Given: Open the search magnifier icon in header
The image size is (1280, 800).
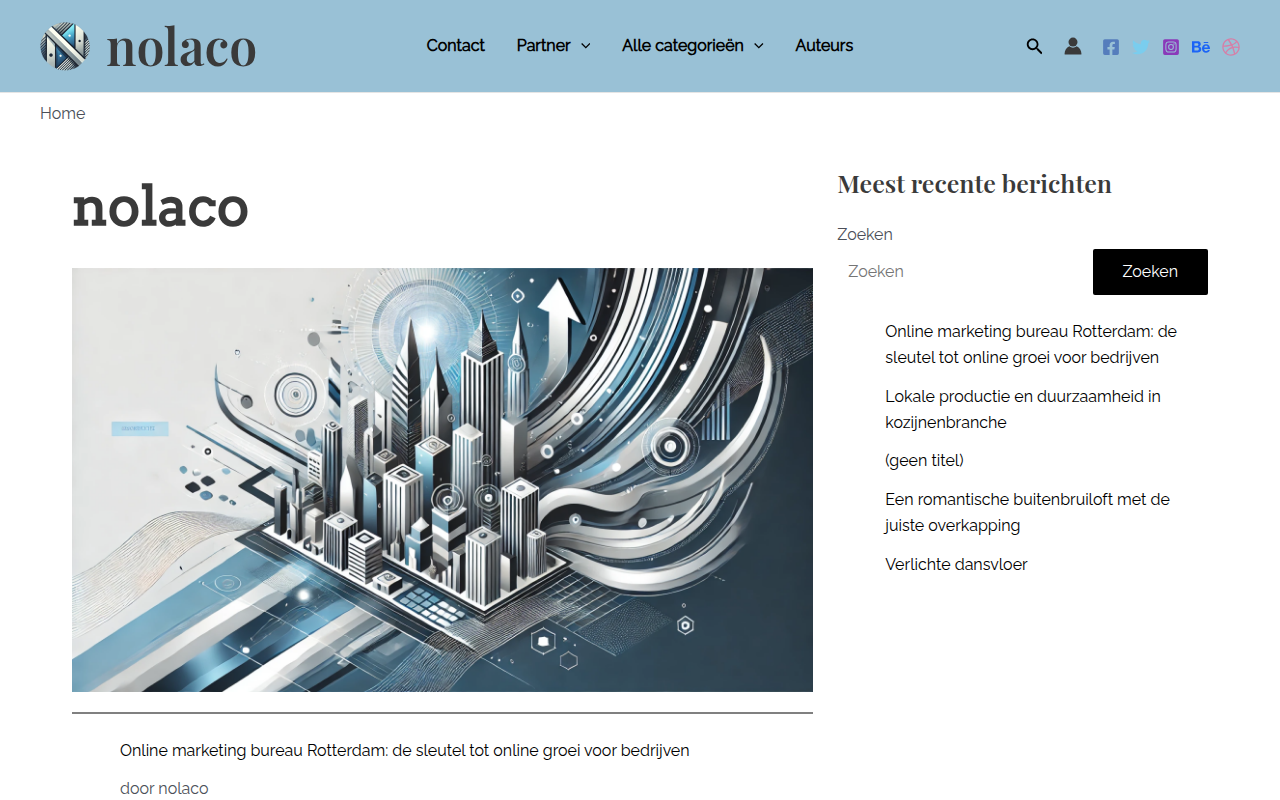Looking at the screenshot, I should click(x=1034, y=46).
